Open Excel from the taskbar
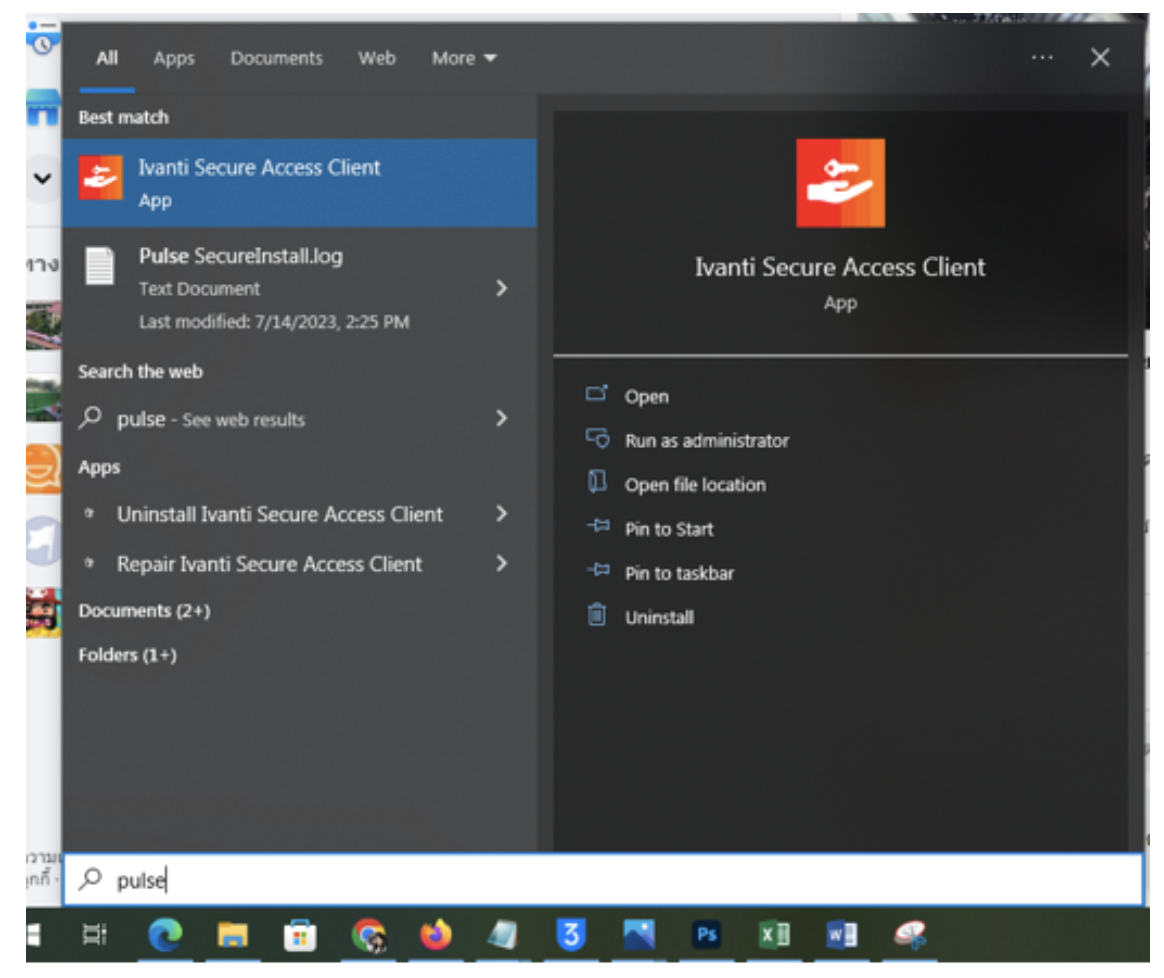The width and height of the screenshot is (1164, 978). pyautogui.click(x=774, y=935)
